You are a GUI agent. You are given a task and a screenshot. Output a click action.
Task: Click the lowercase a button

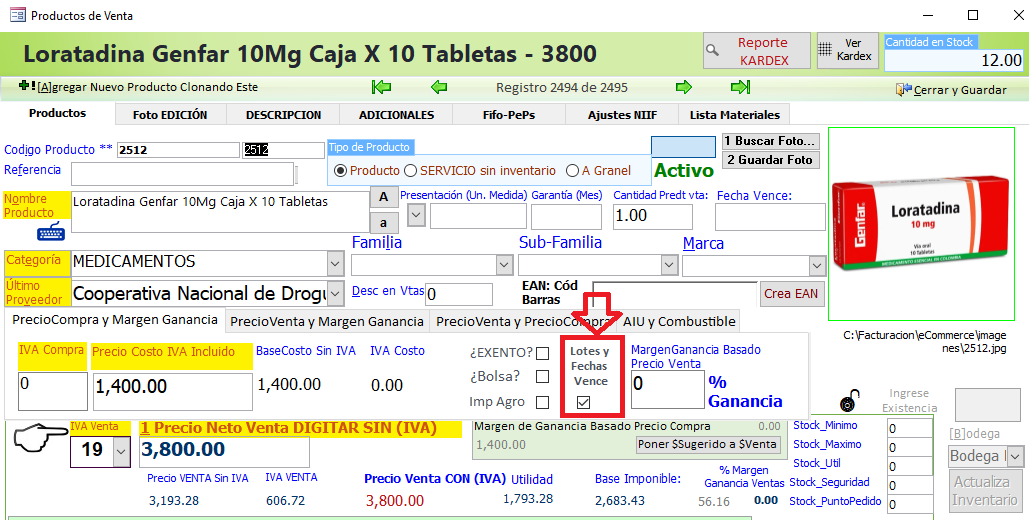[x=383, y=223]
